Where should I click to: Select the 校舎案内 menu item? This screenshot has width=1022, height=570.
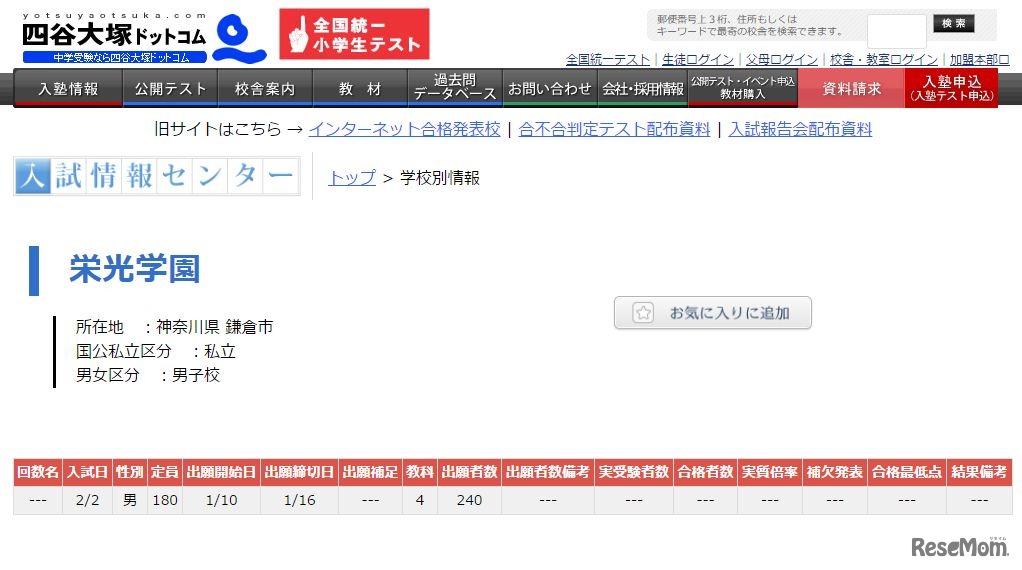coord(265,88)
